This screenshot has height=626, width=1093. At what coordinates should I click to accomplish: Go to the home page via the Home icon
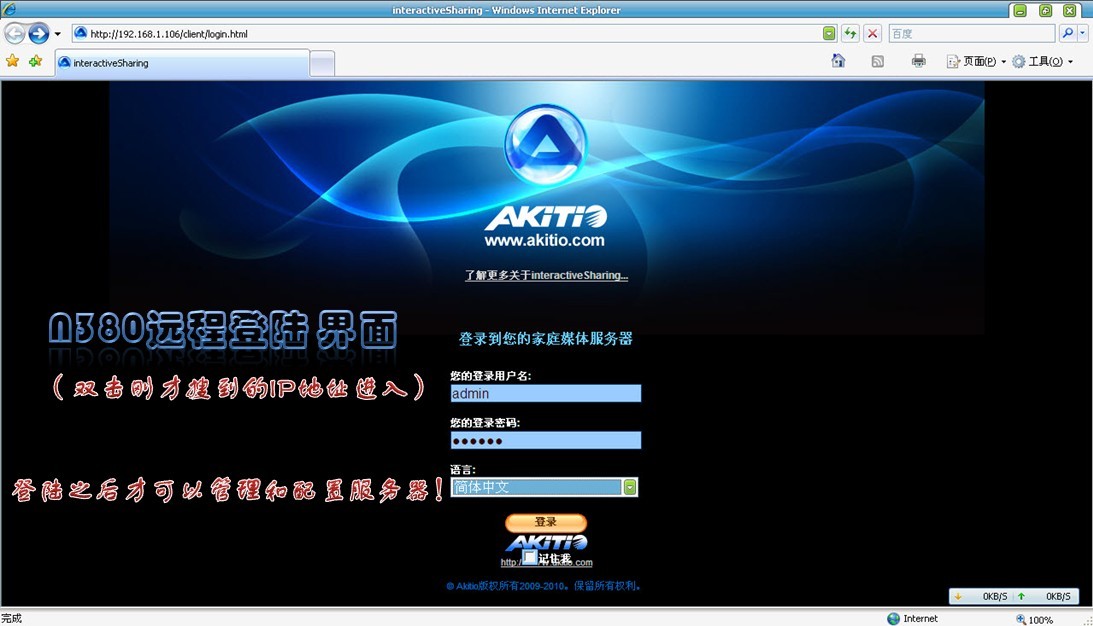coord(839,61)
